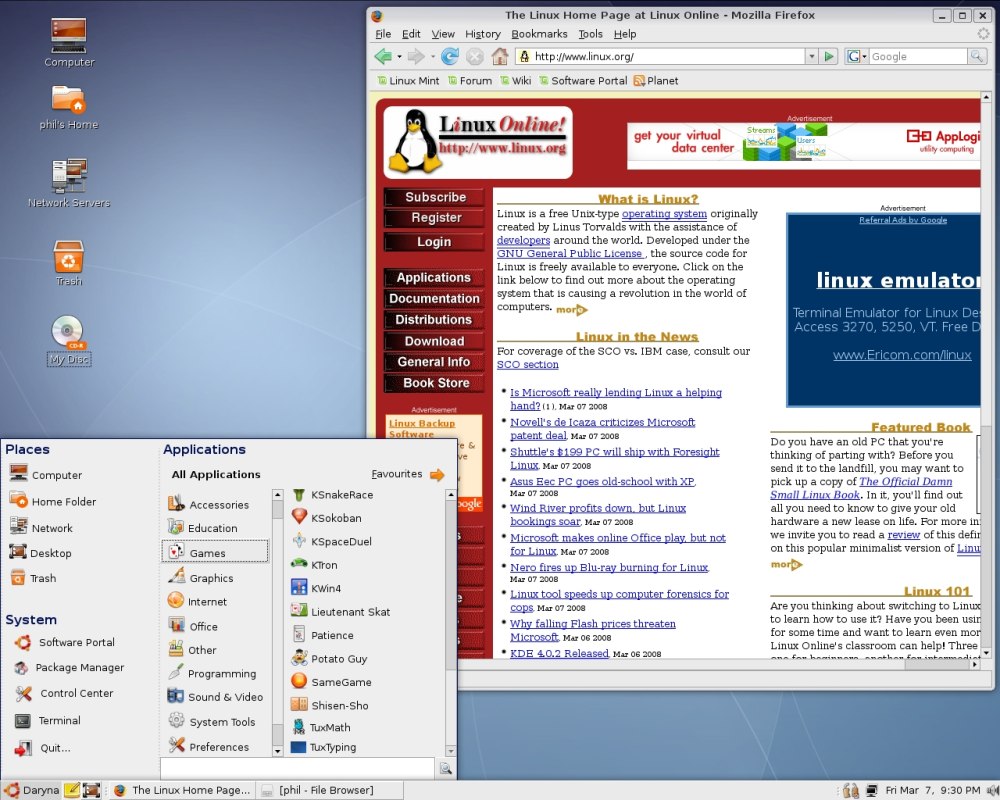This screenshot has width=1000, height=800.
Task: Open Terminal from the System section
Action: tap(59, 720)
